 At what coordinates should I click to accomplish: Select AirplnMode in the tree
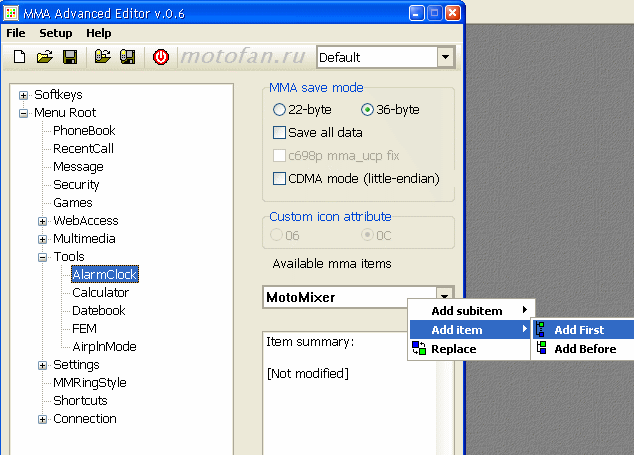tap(104, 347)
